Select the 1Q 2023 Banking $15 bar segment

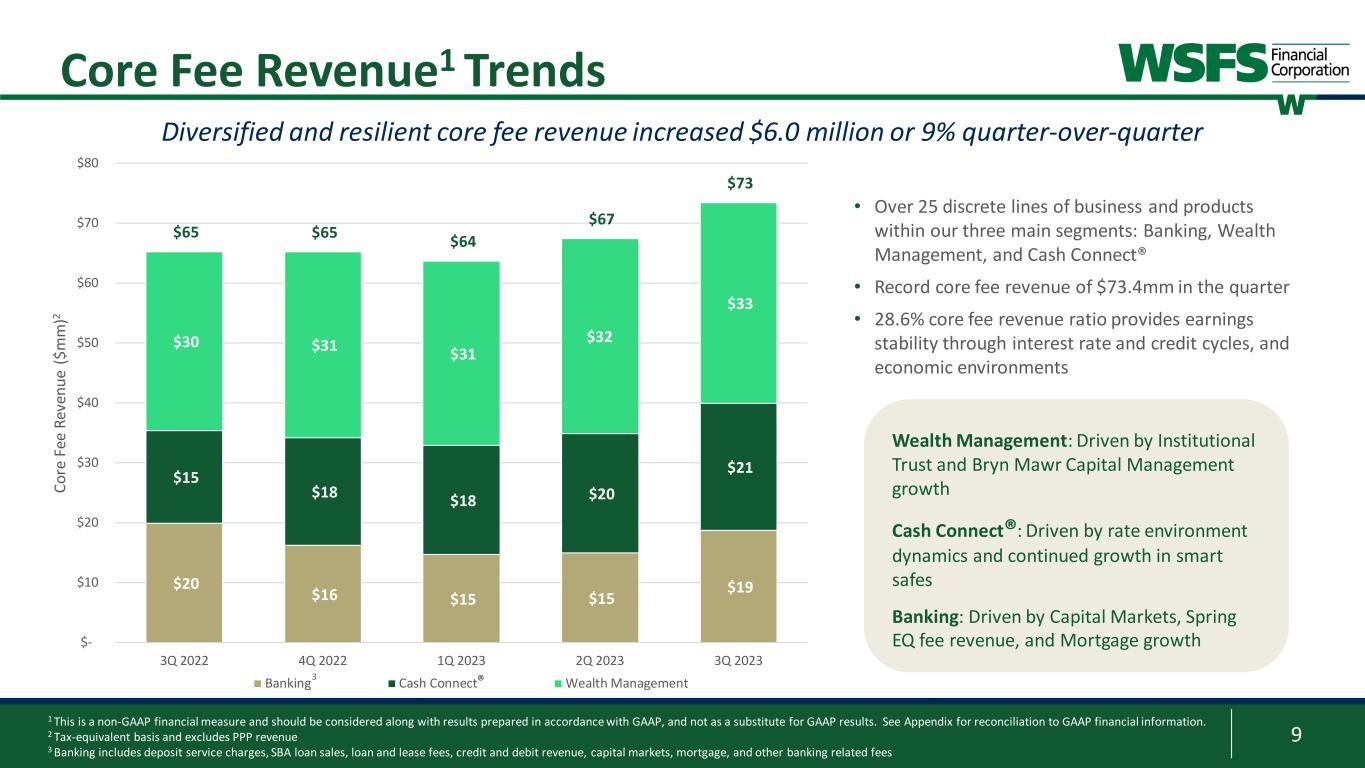461,598
